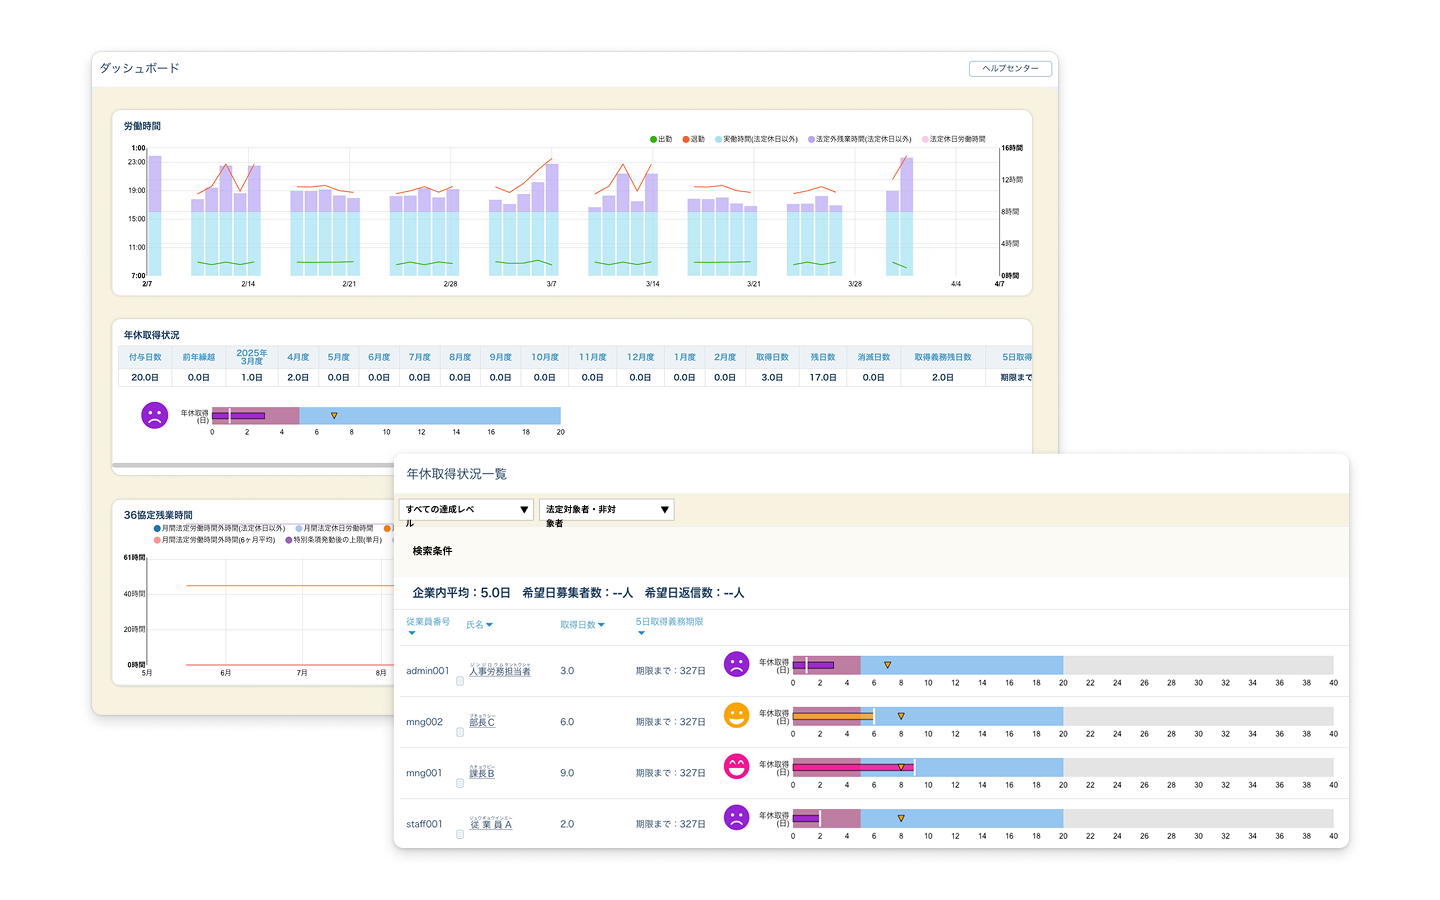Image resolution: width=1440 pixels, height=900 pixels.
Task: Toggle the 退勤 legend series
Action: point(694,139)
